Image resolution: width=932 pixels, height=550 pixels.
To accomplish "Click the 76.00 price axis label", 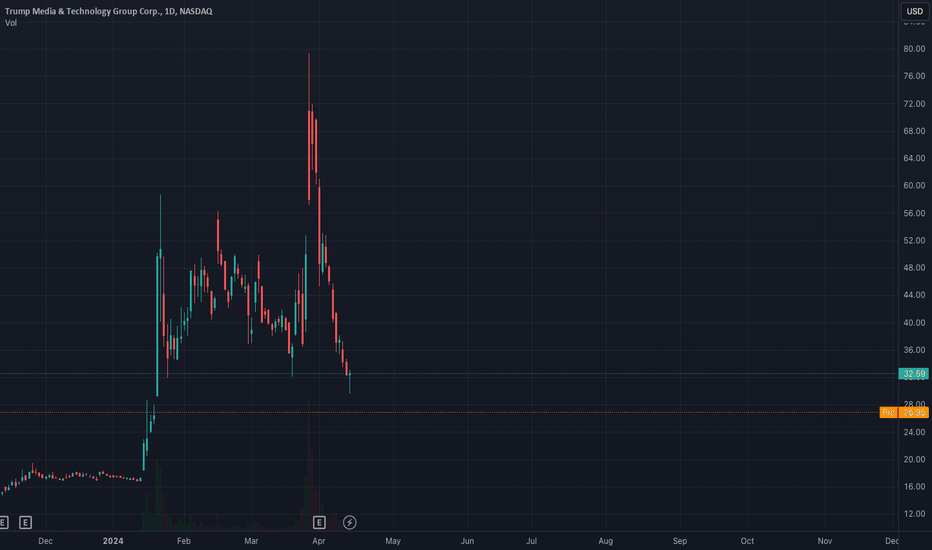I will click(914, 76).
